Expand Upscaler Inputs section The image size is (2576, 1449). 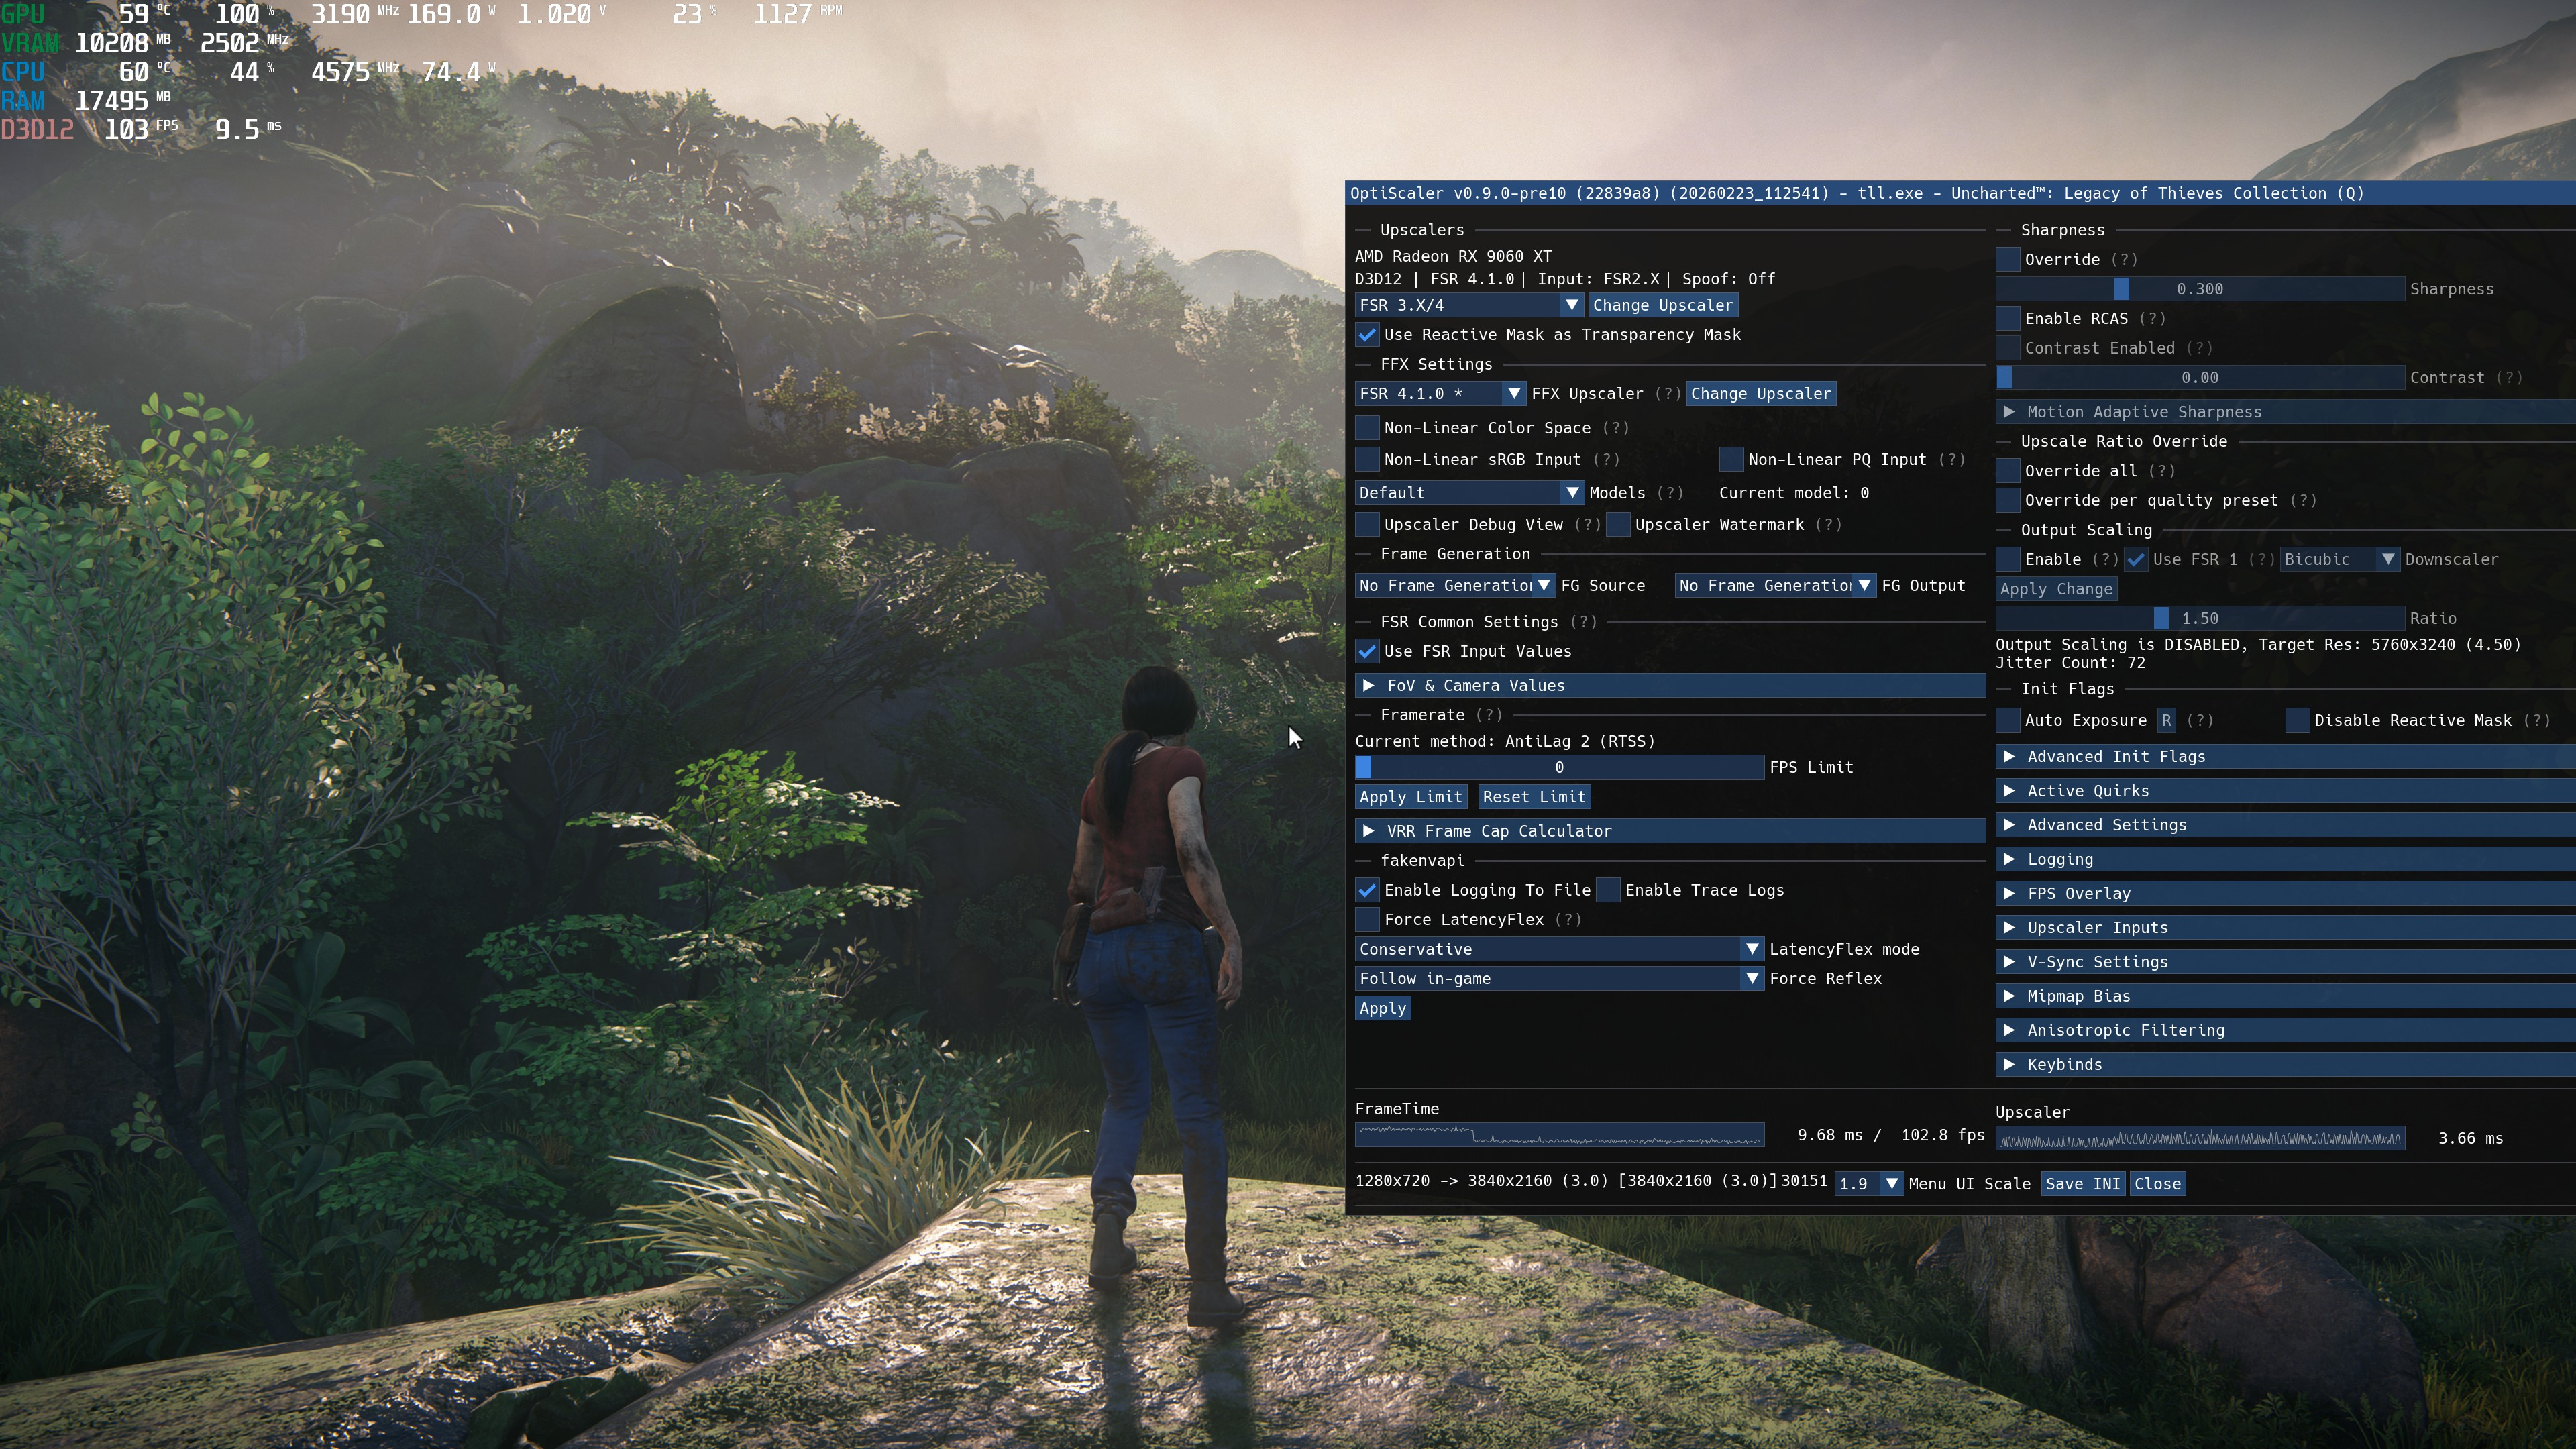(2286, 928)
